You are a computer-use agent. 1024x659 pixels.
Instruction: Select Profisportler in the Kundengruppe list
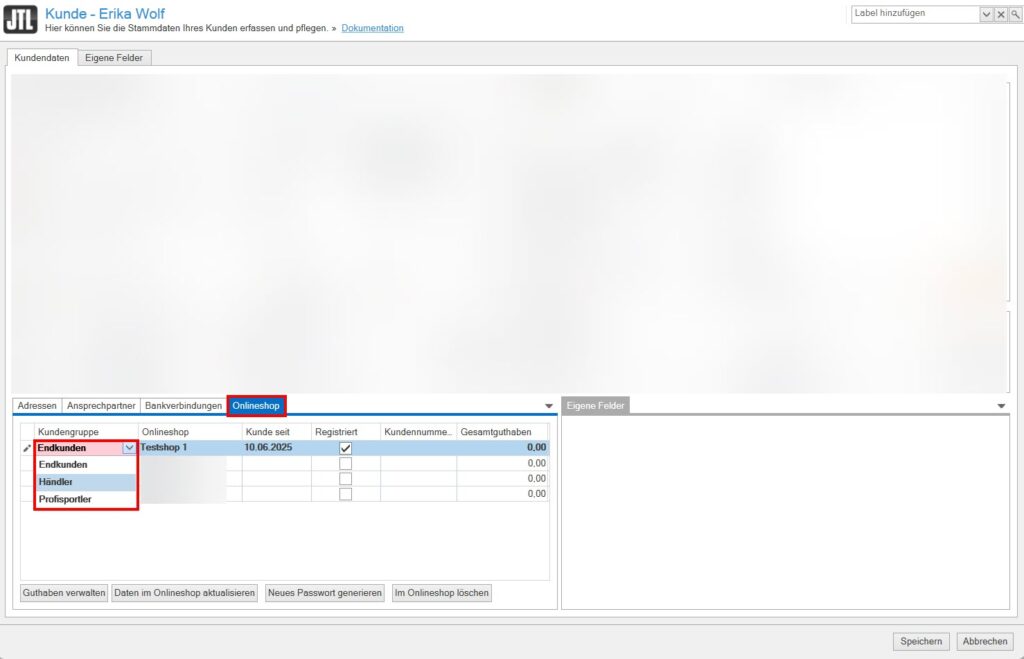click(x=64, y=499)
